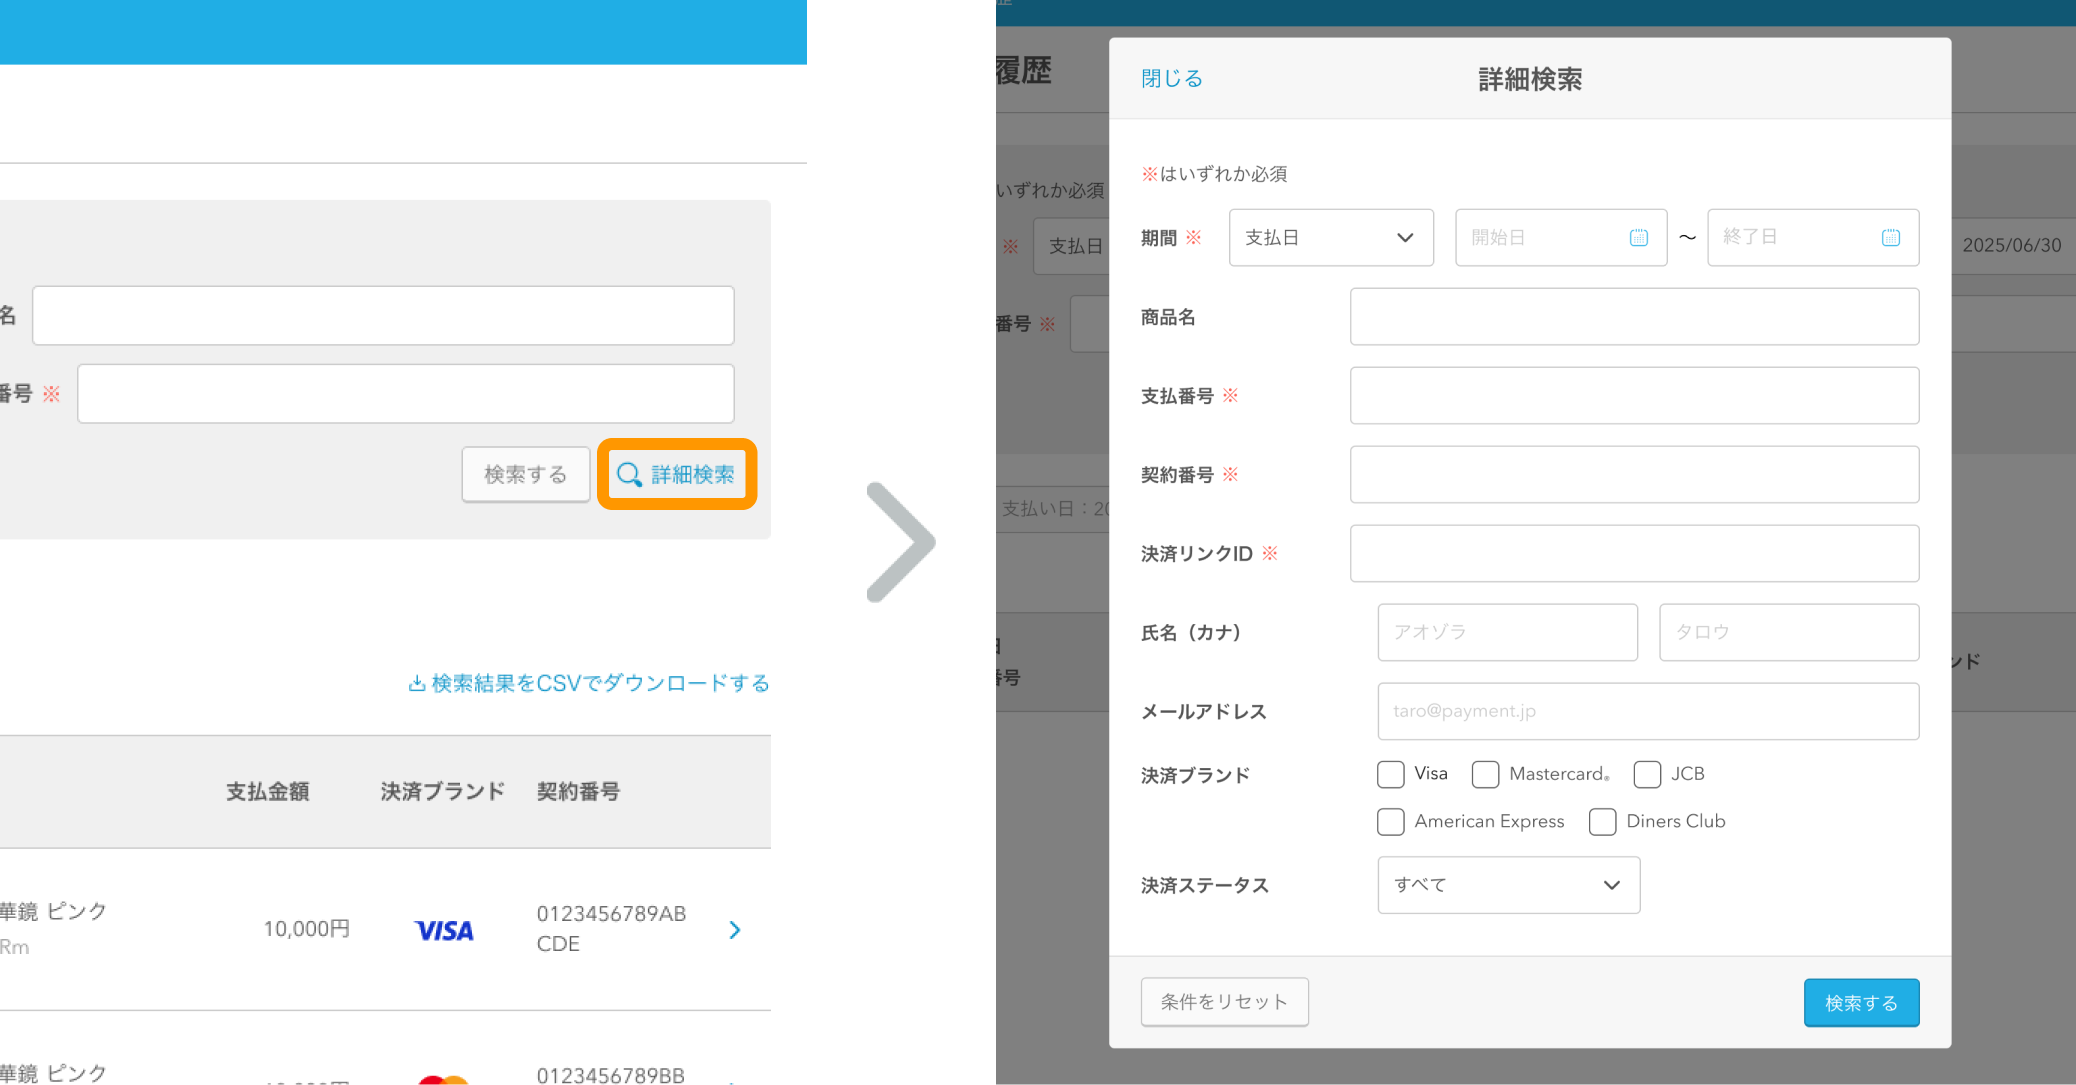Click the VISA brand logo in results

(x=443, y=930)
